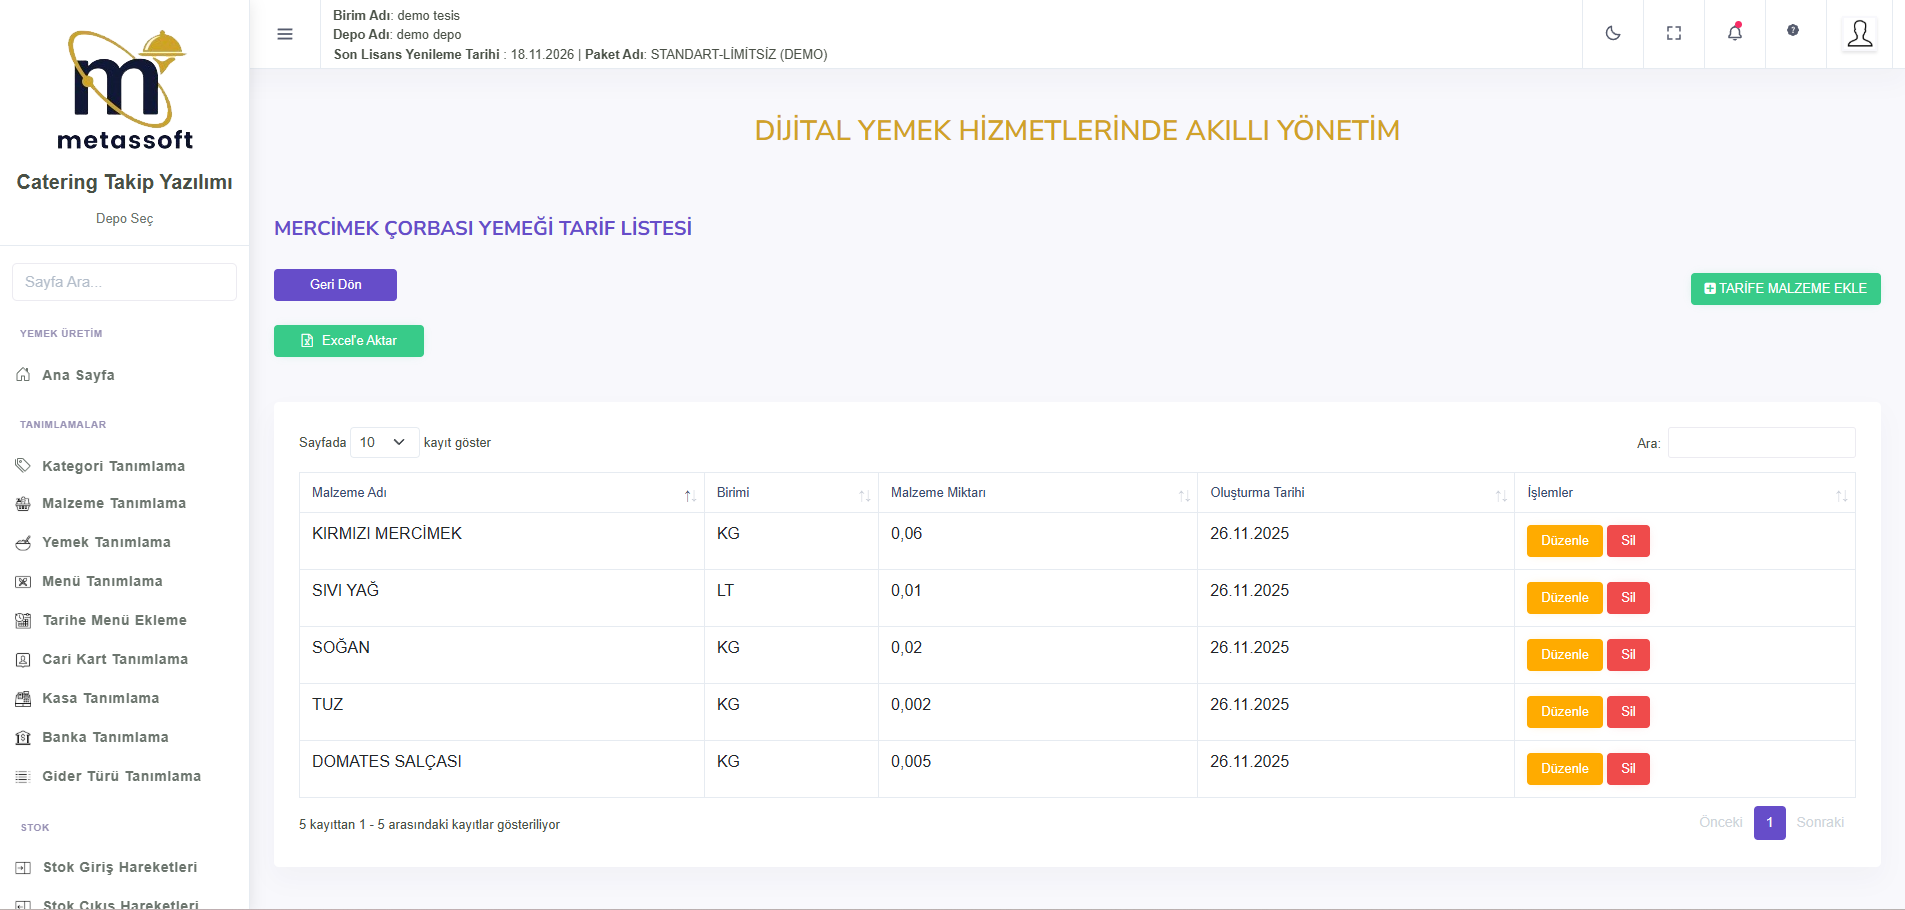Image resolution: width=1905 pixels, height=910 pixels.
Task: Switch to dark mode via moon icon
Action: pyautogui.click(x=1613, y=34)
